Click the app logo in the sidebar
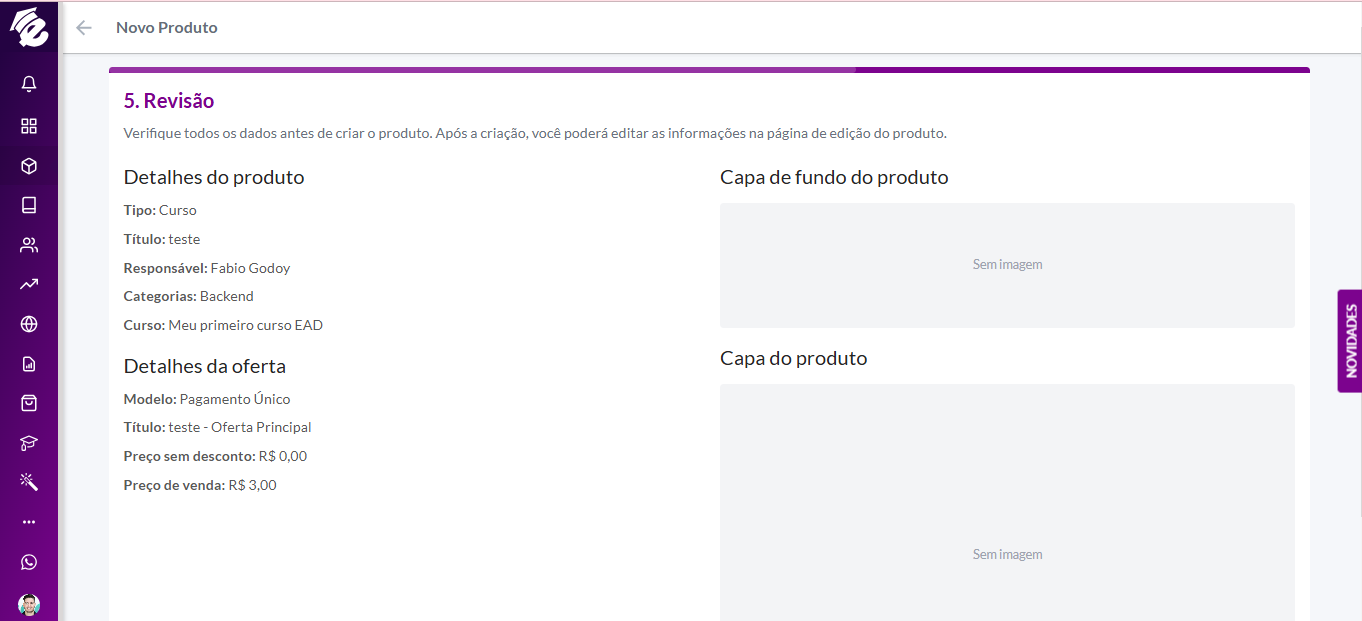The image size is (1362, 621). pyautogui.click(x=29, y=27)
